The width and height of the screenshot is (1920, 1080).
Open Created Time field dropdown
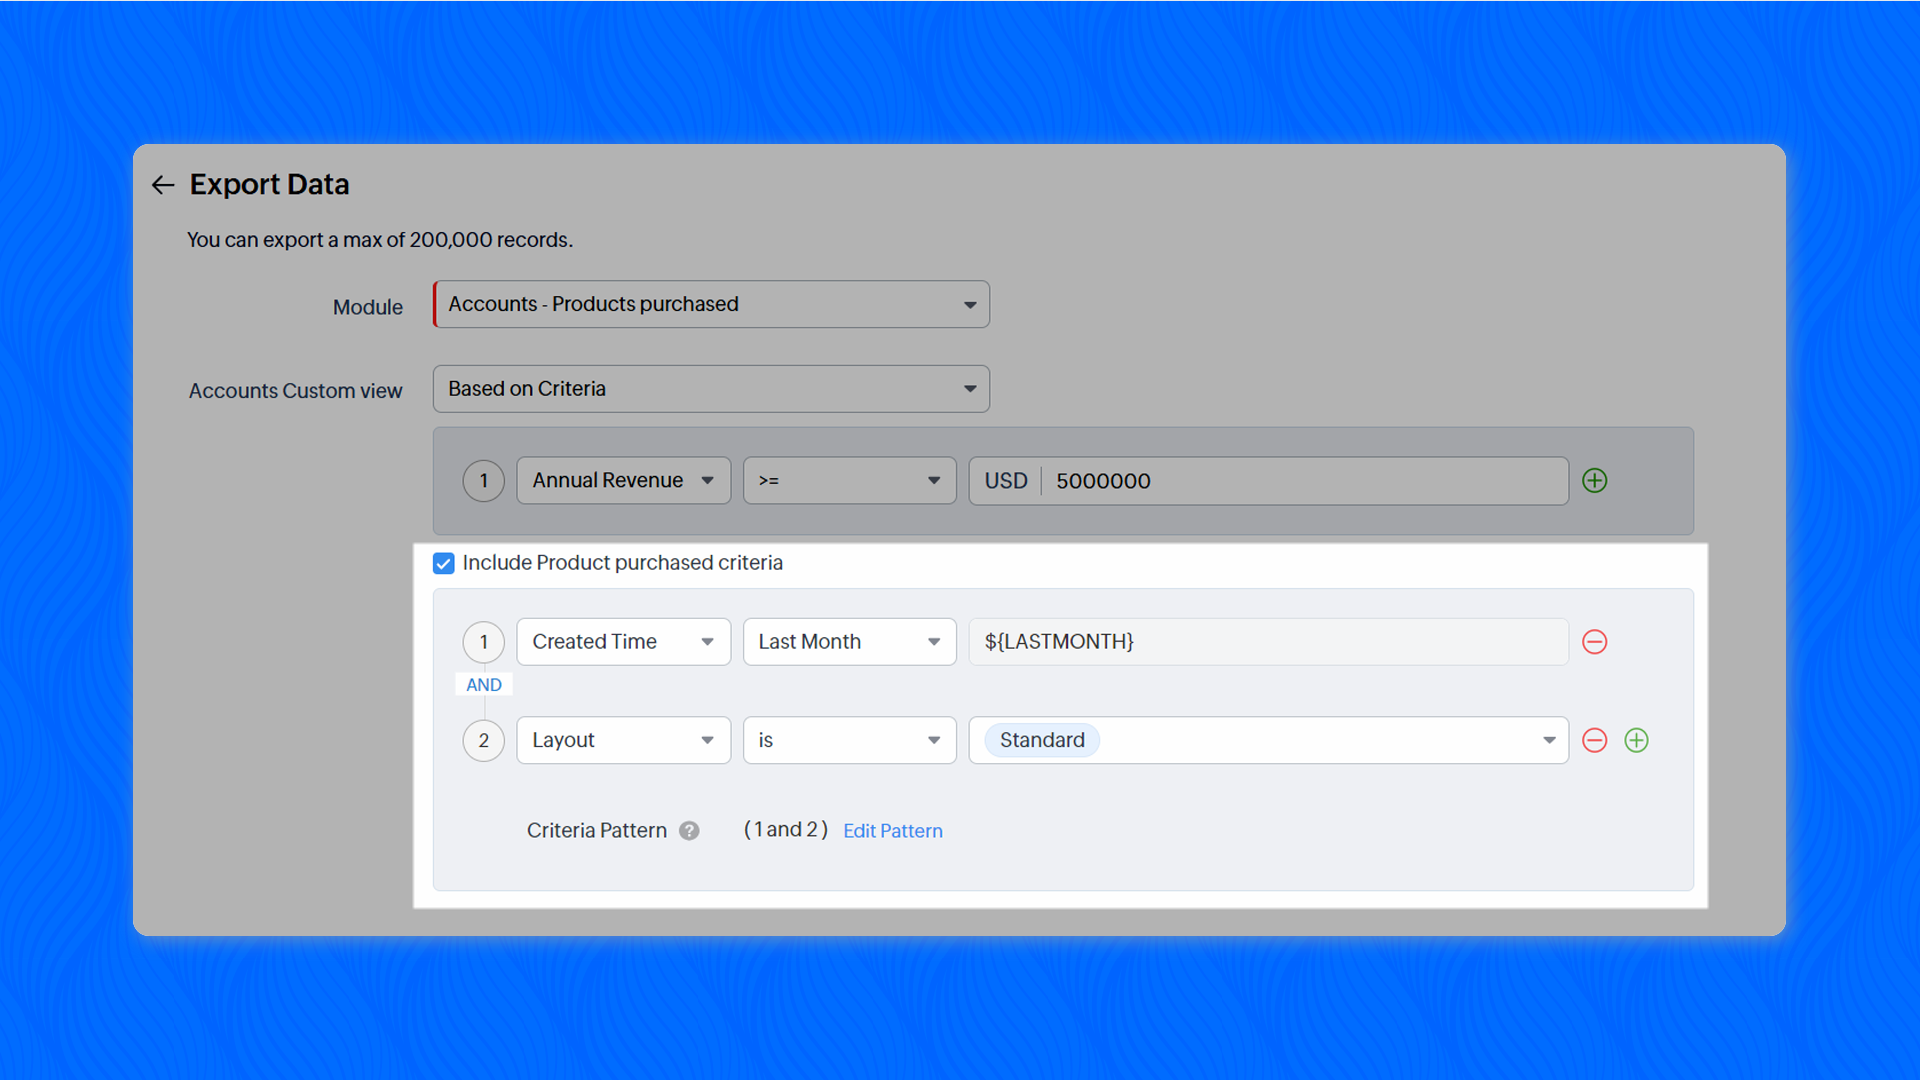623,642
